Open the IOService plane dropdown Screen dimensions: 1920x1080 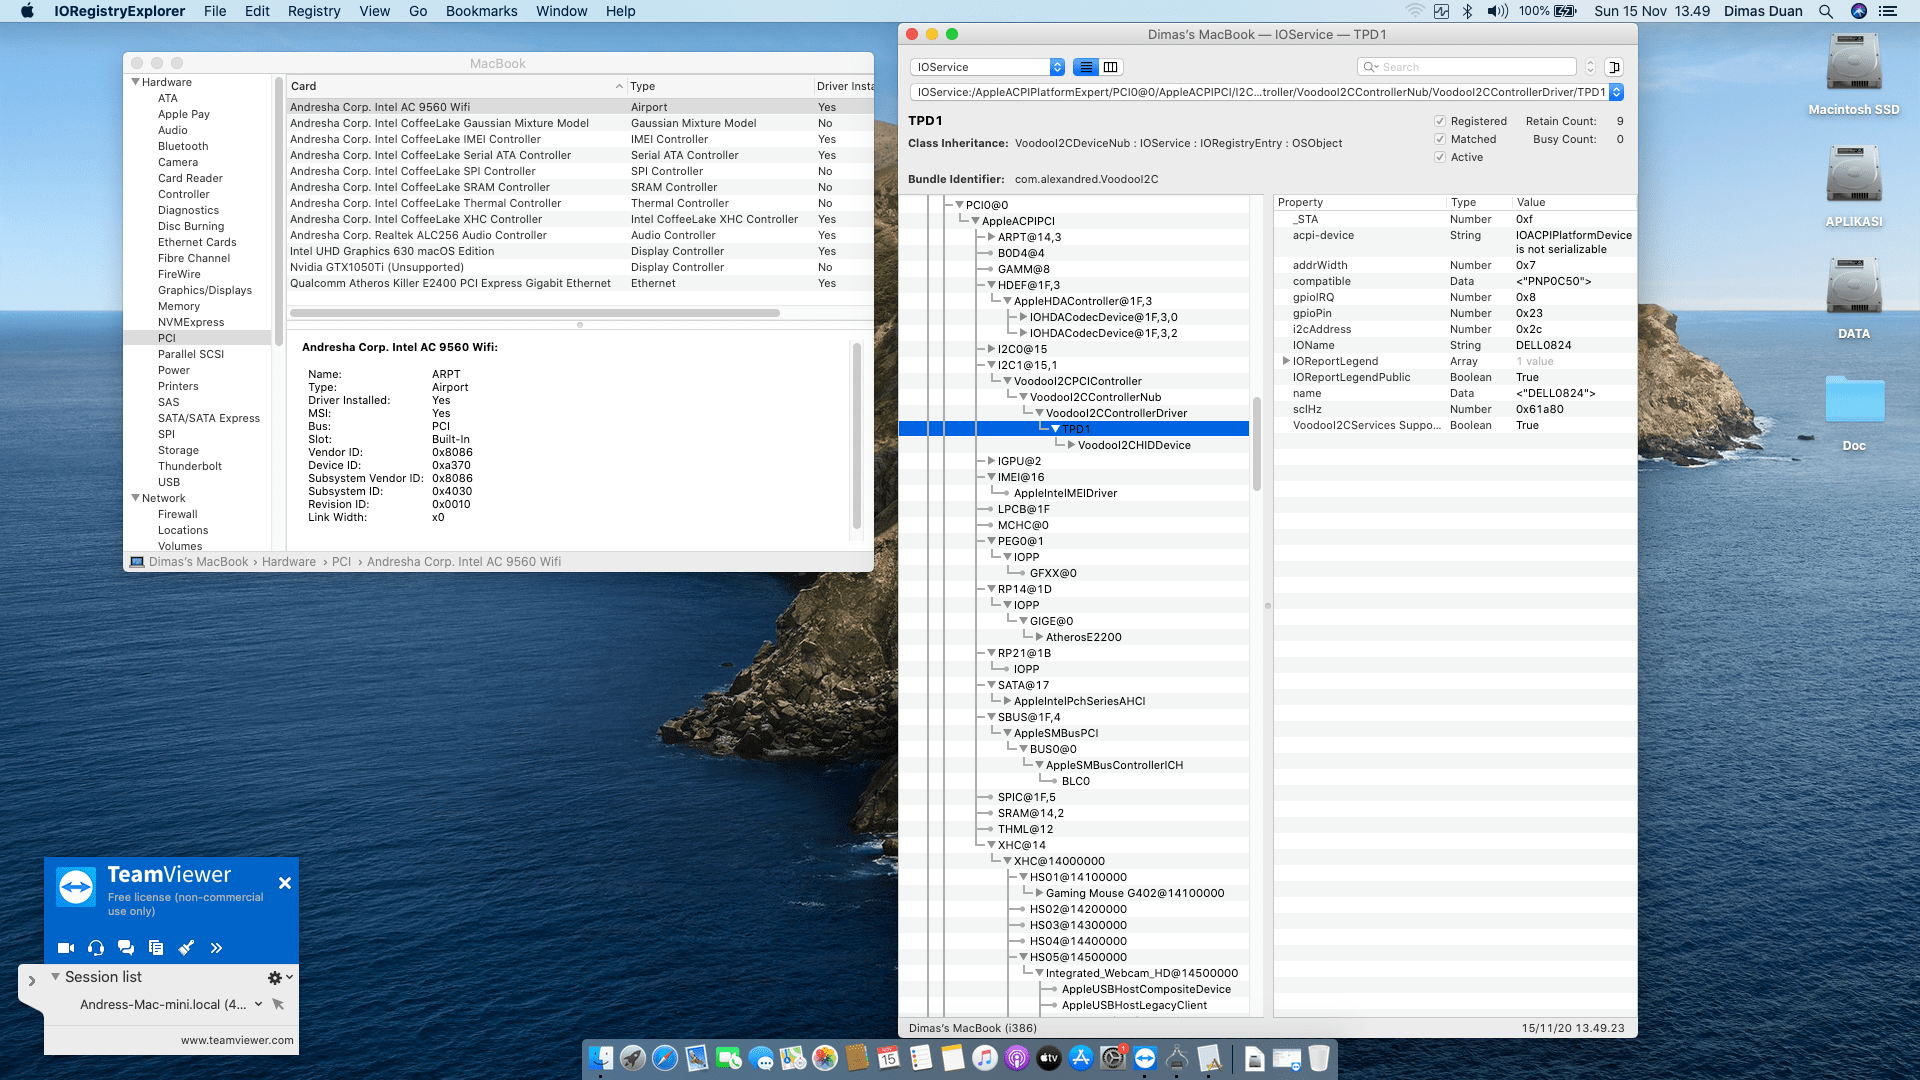click(x=987, y=67)
